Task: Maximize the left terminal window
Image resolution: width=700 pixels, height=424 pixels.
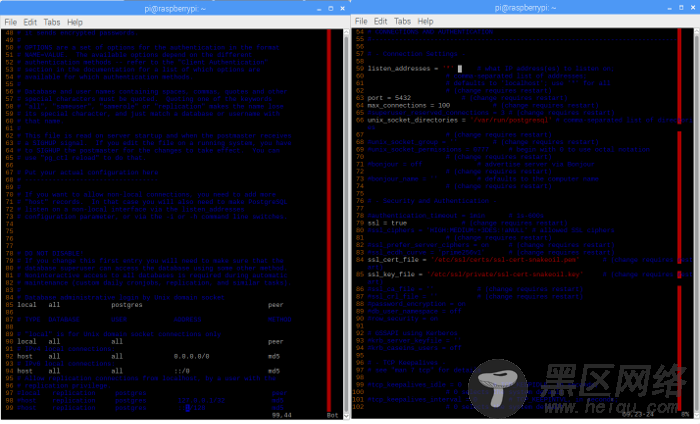Action: 331,8
